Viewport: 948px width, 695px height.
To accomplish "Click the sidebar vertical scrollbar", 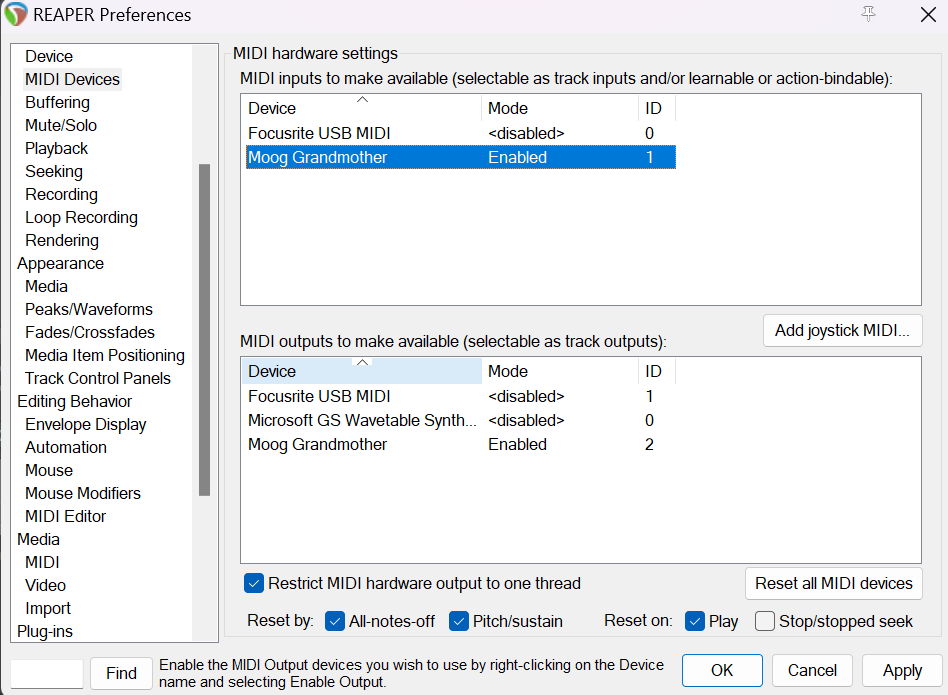I will point(204,330).
